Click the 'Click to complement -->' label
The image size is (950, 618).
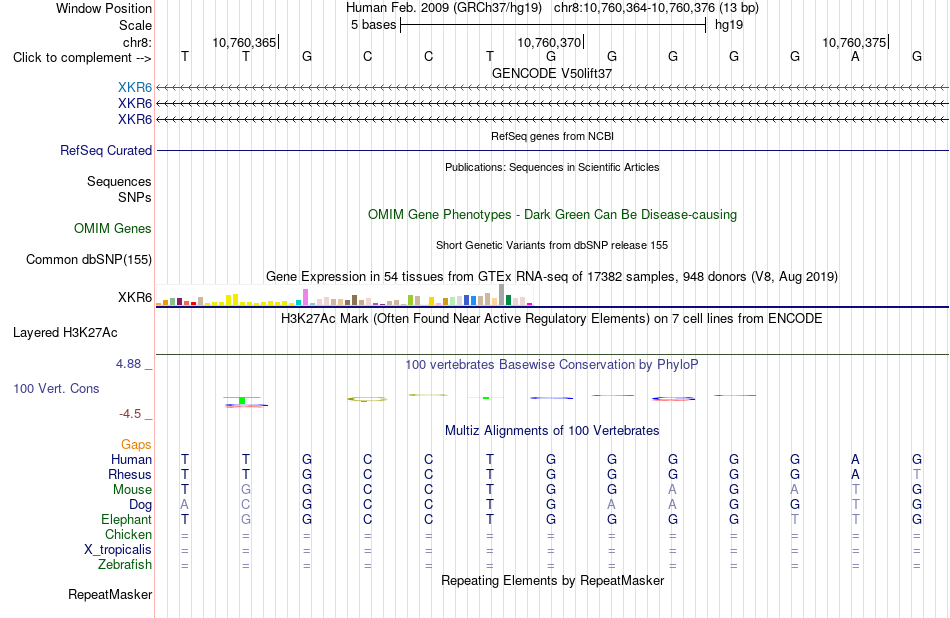click(x=82, y=58)
